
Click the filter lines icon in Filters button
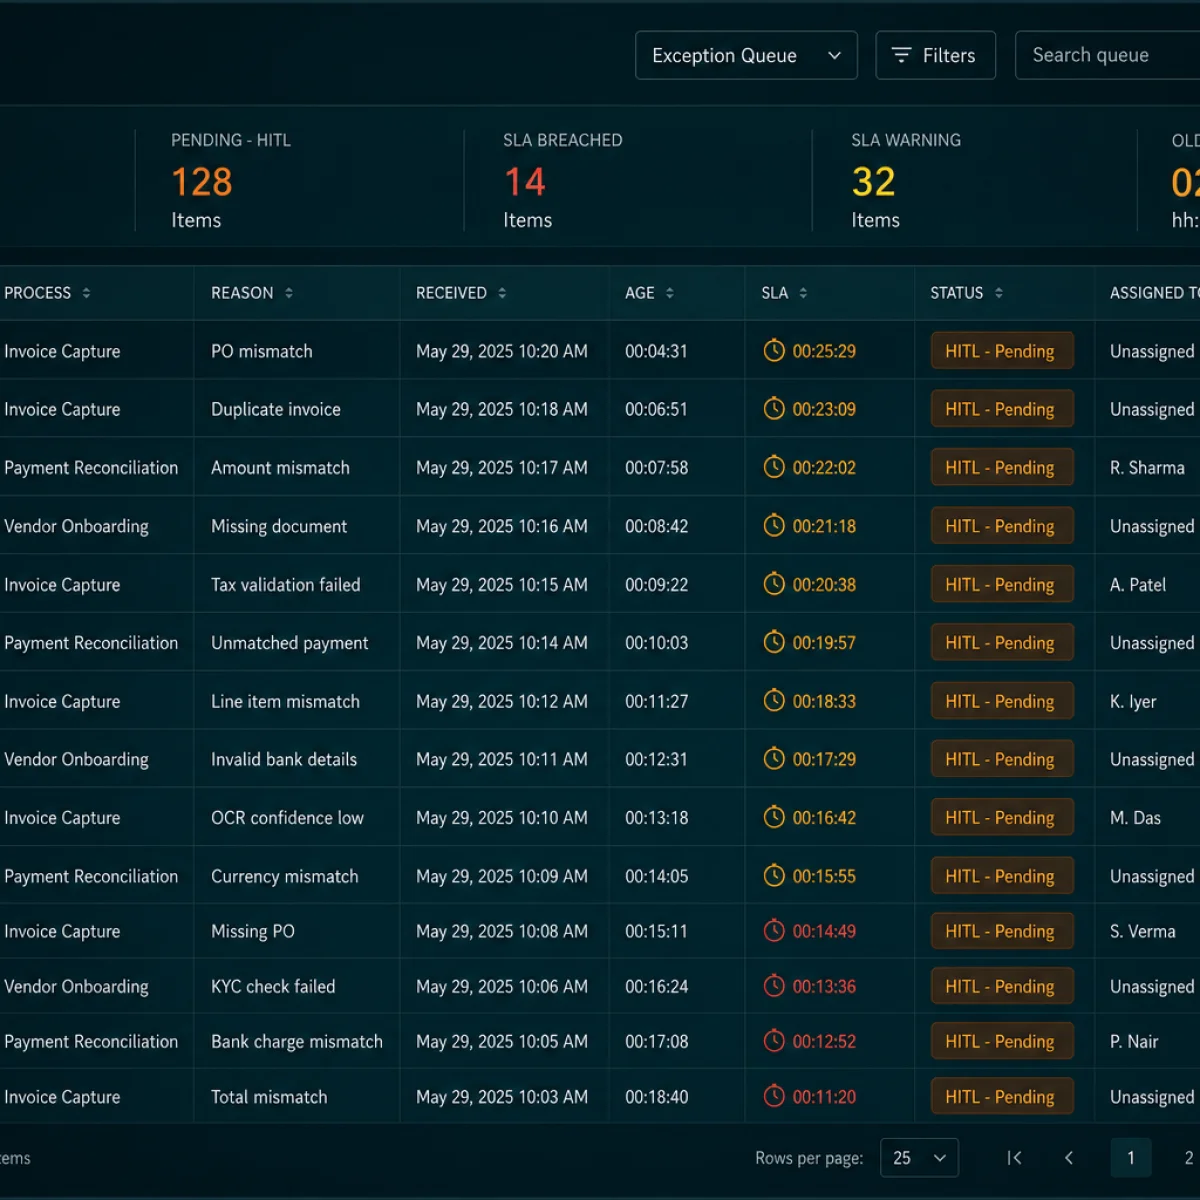coord(901,55)
